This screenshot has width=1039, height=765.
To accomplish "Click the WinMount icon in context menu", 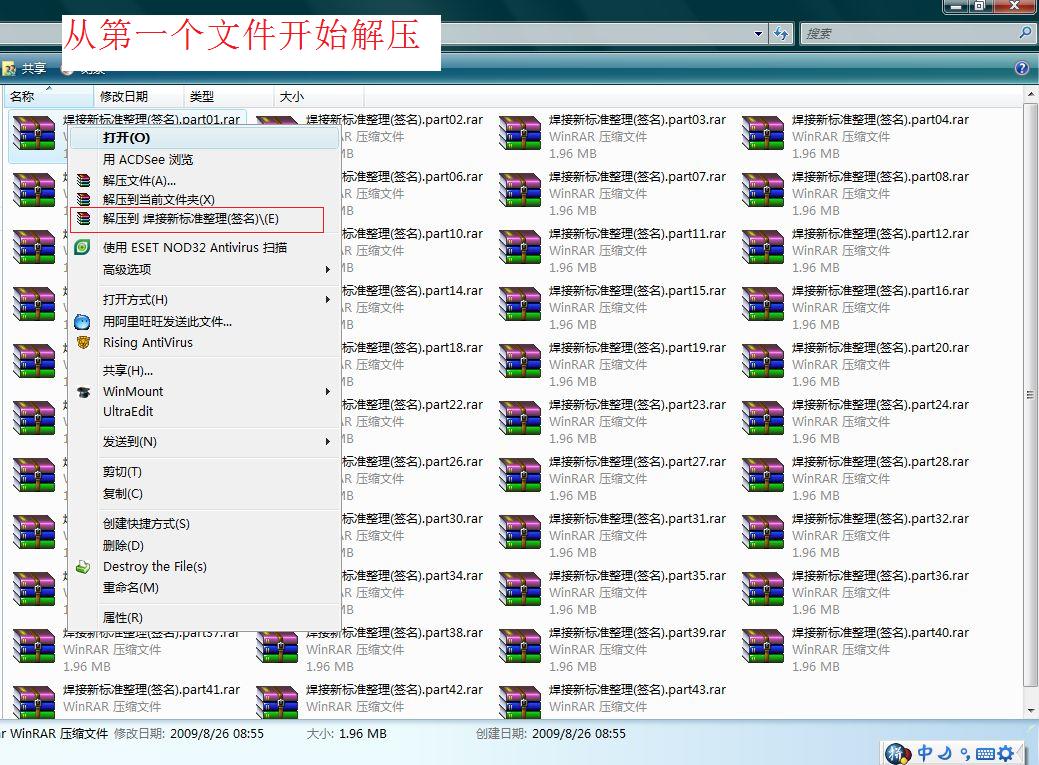I will [x=83, y=392].
